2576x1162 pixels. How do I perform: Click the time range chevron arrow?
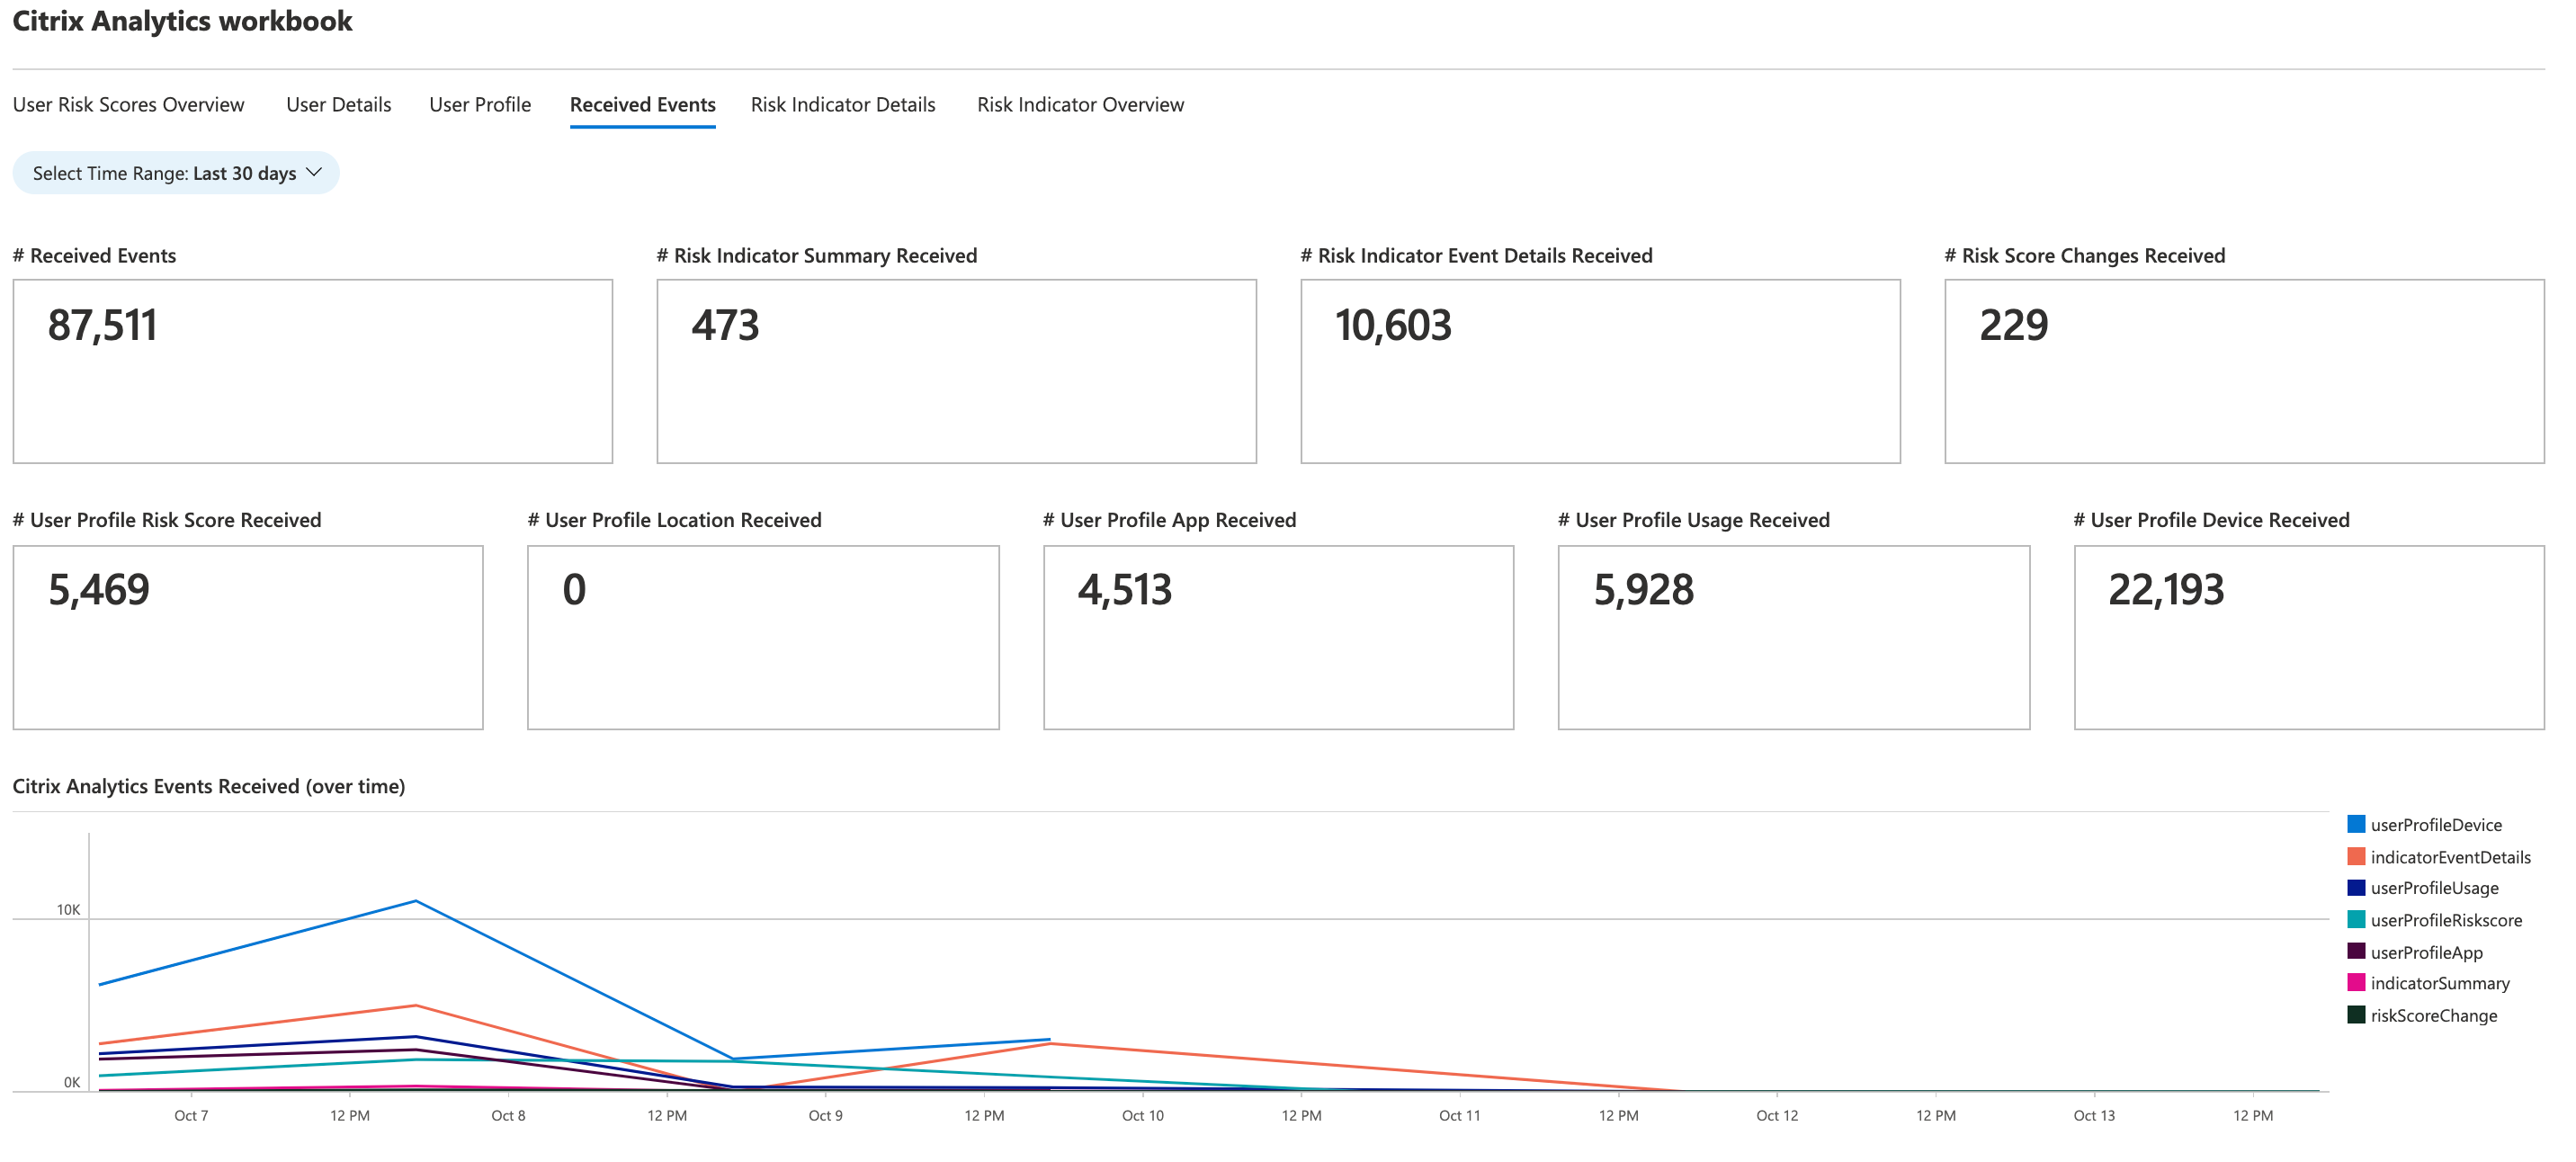[x=314, y=172]
